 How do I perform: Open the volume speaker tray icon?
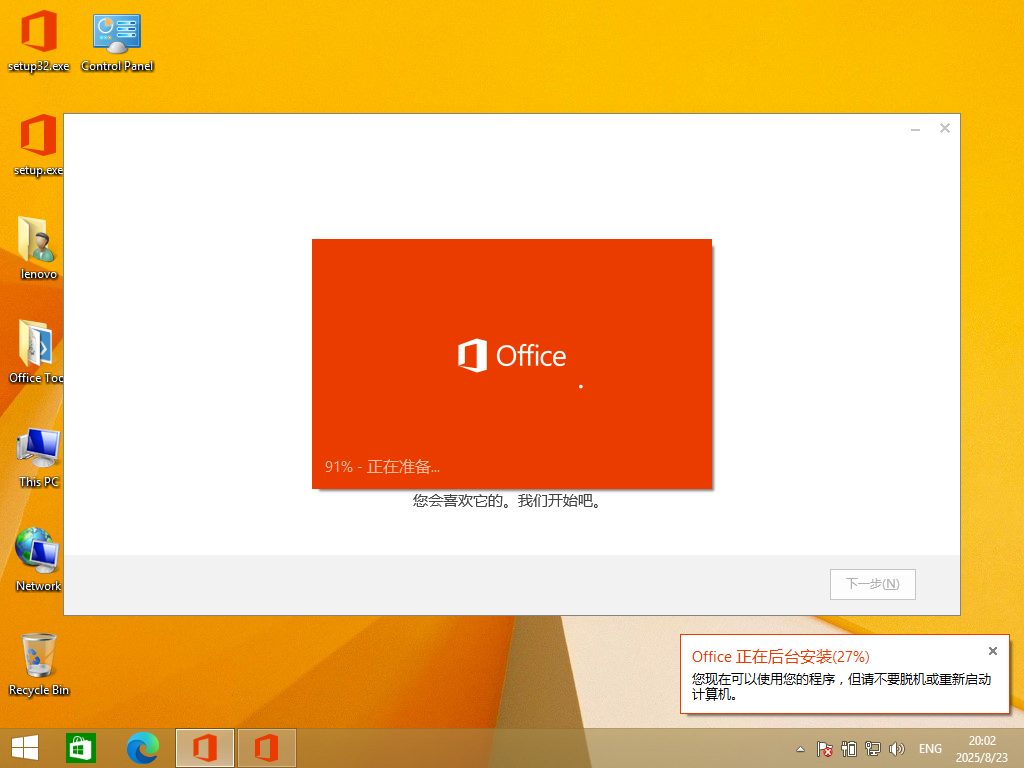(897, 748)
